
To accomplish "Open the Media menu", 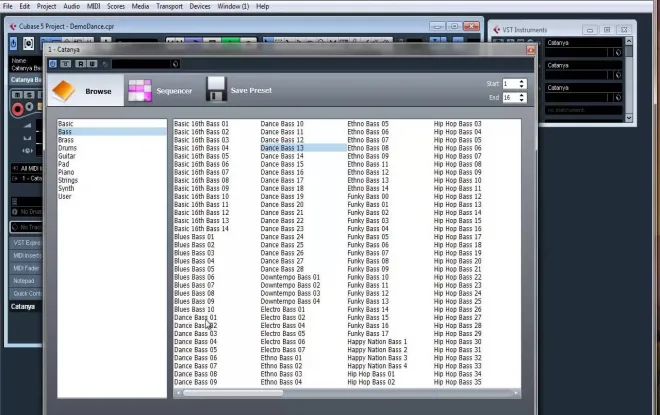I will pos(140,6).
